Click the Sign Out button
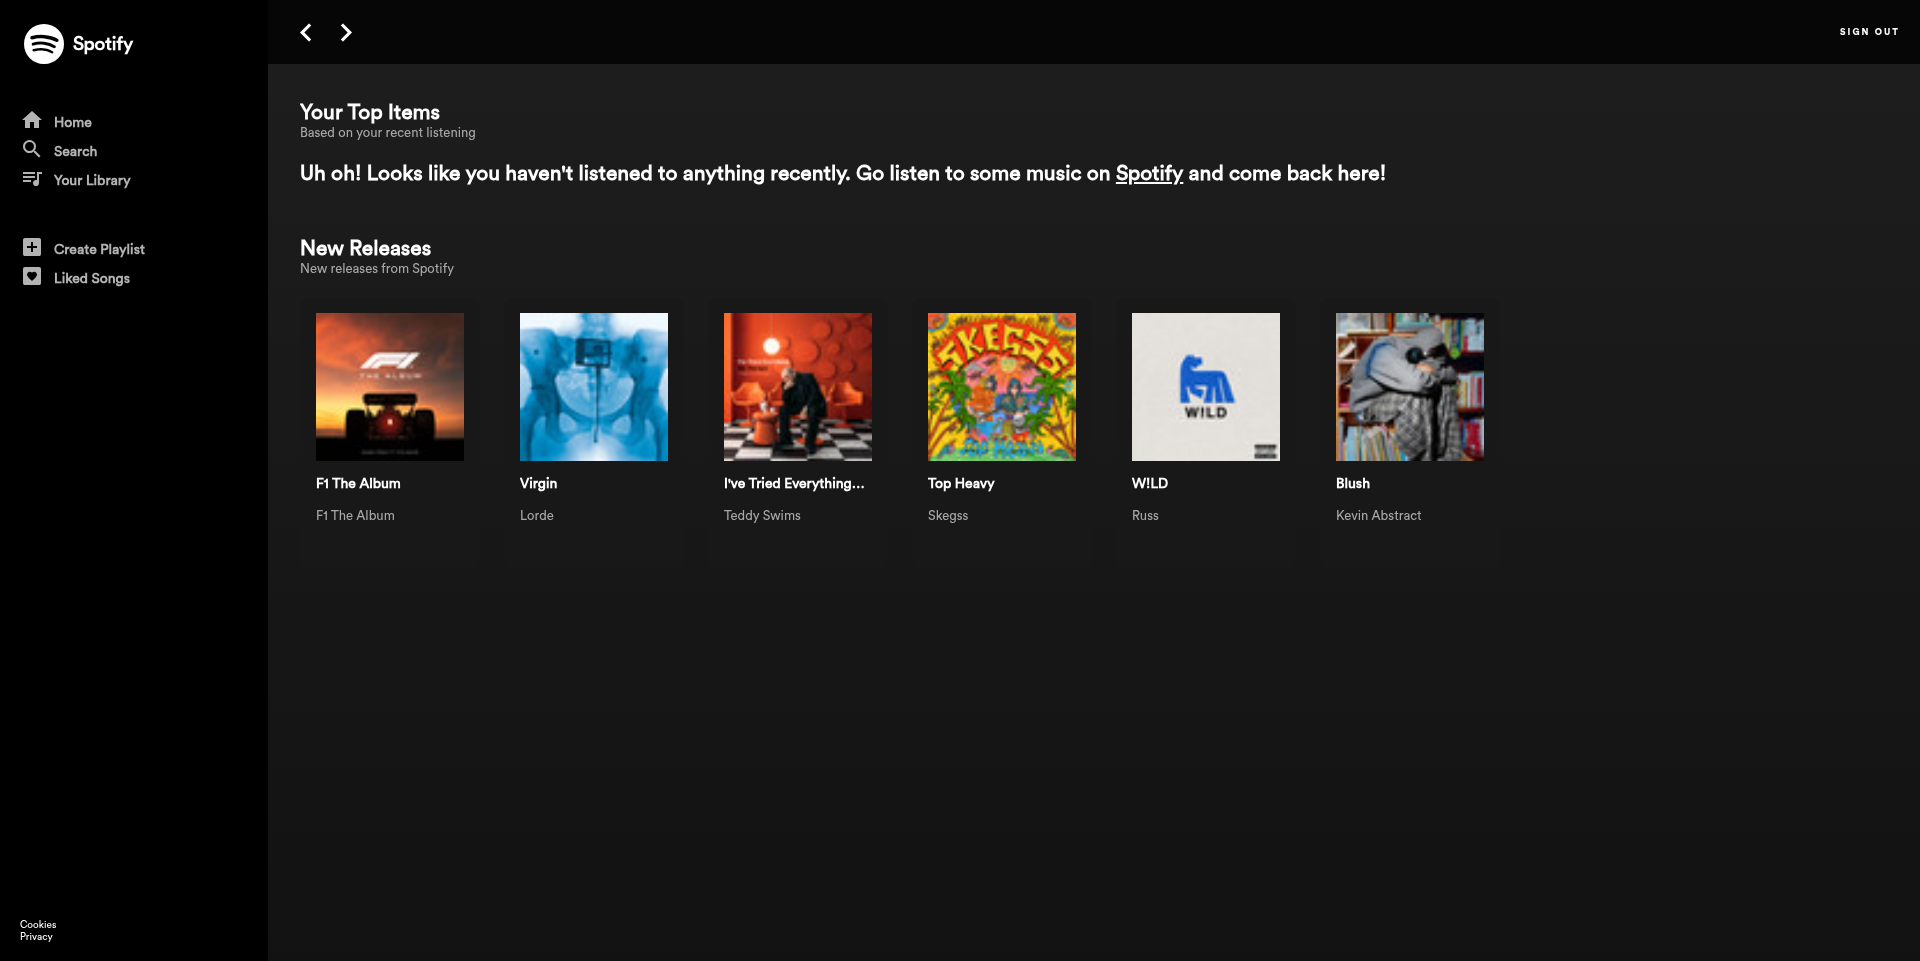The width and height of the screenshot is (1920, 961). [1869, 32]
